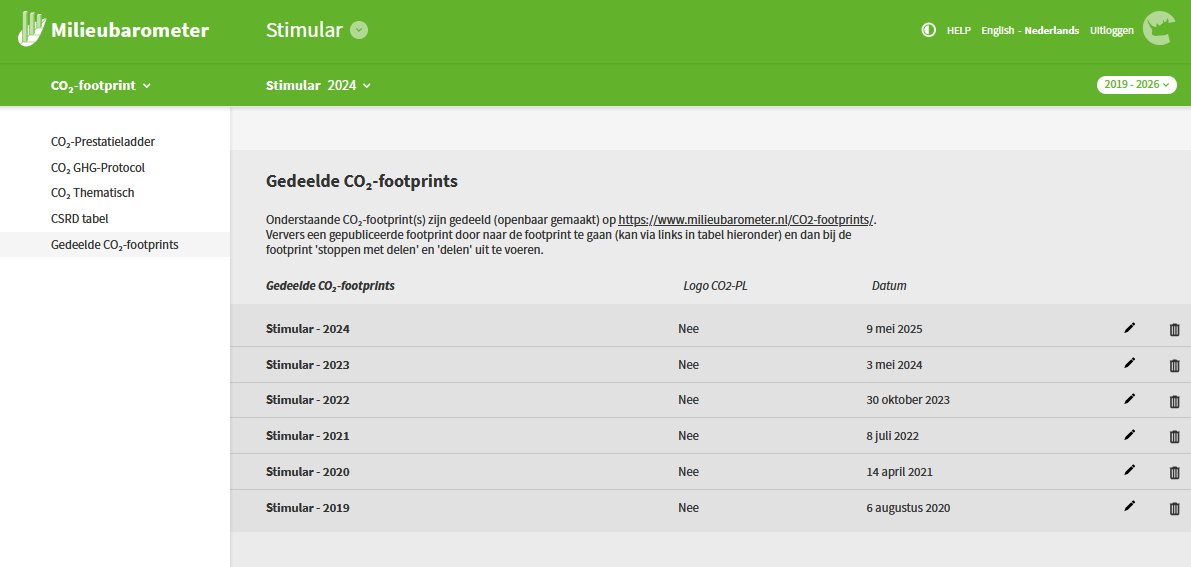Open the Stimular - 2021 footprint link

pos(308,436)
